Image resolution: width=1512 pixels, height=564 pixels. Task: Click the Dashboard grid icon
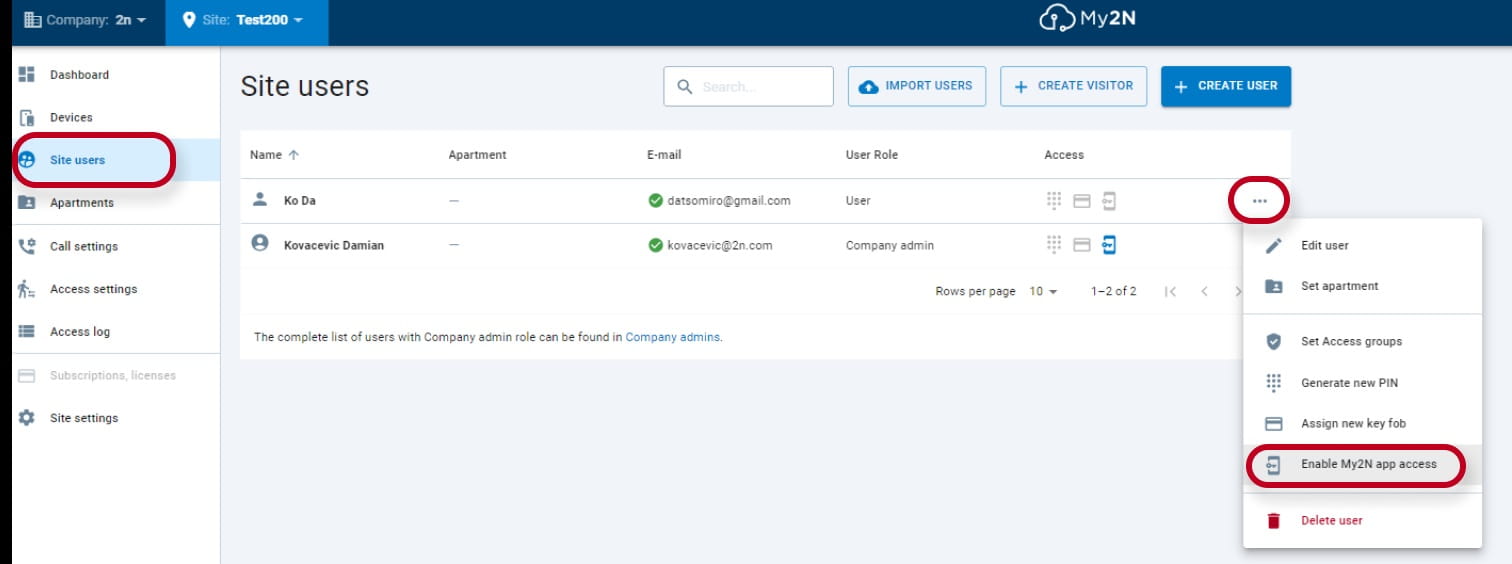point(28,75)
